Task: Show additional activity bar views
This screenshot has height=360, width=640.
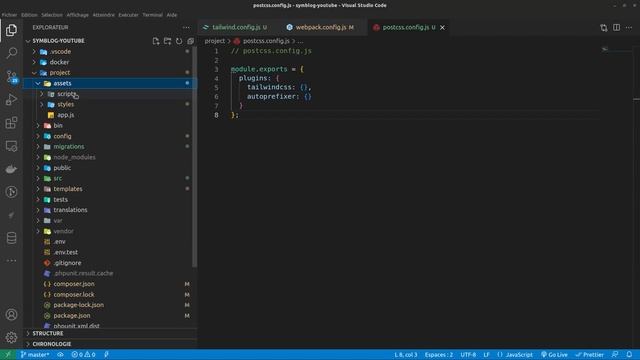Action: (11, 260)
